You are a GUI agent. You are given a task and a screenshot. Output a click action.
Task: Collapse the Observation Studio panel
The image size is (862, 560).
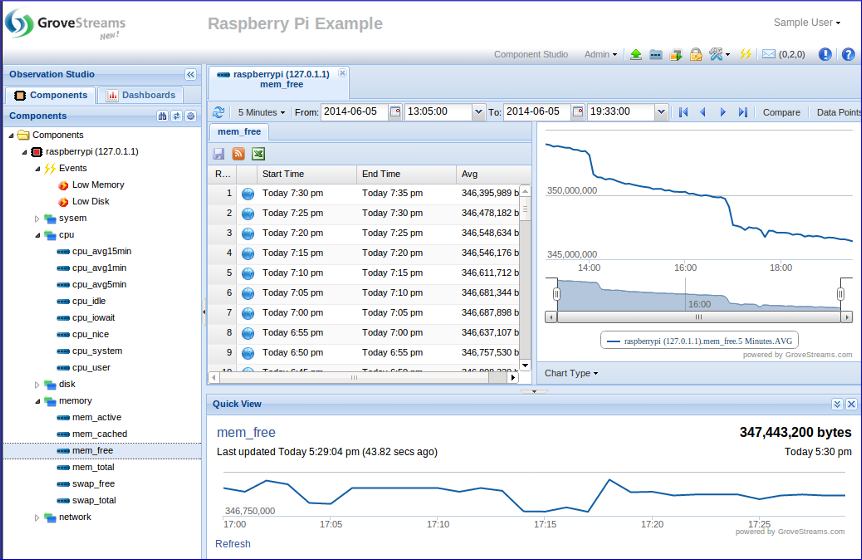(190, 75)
